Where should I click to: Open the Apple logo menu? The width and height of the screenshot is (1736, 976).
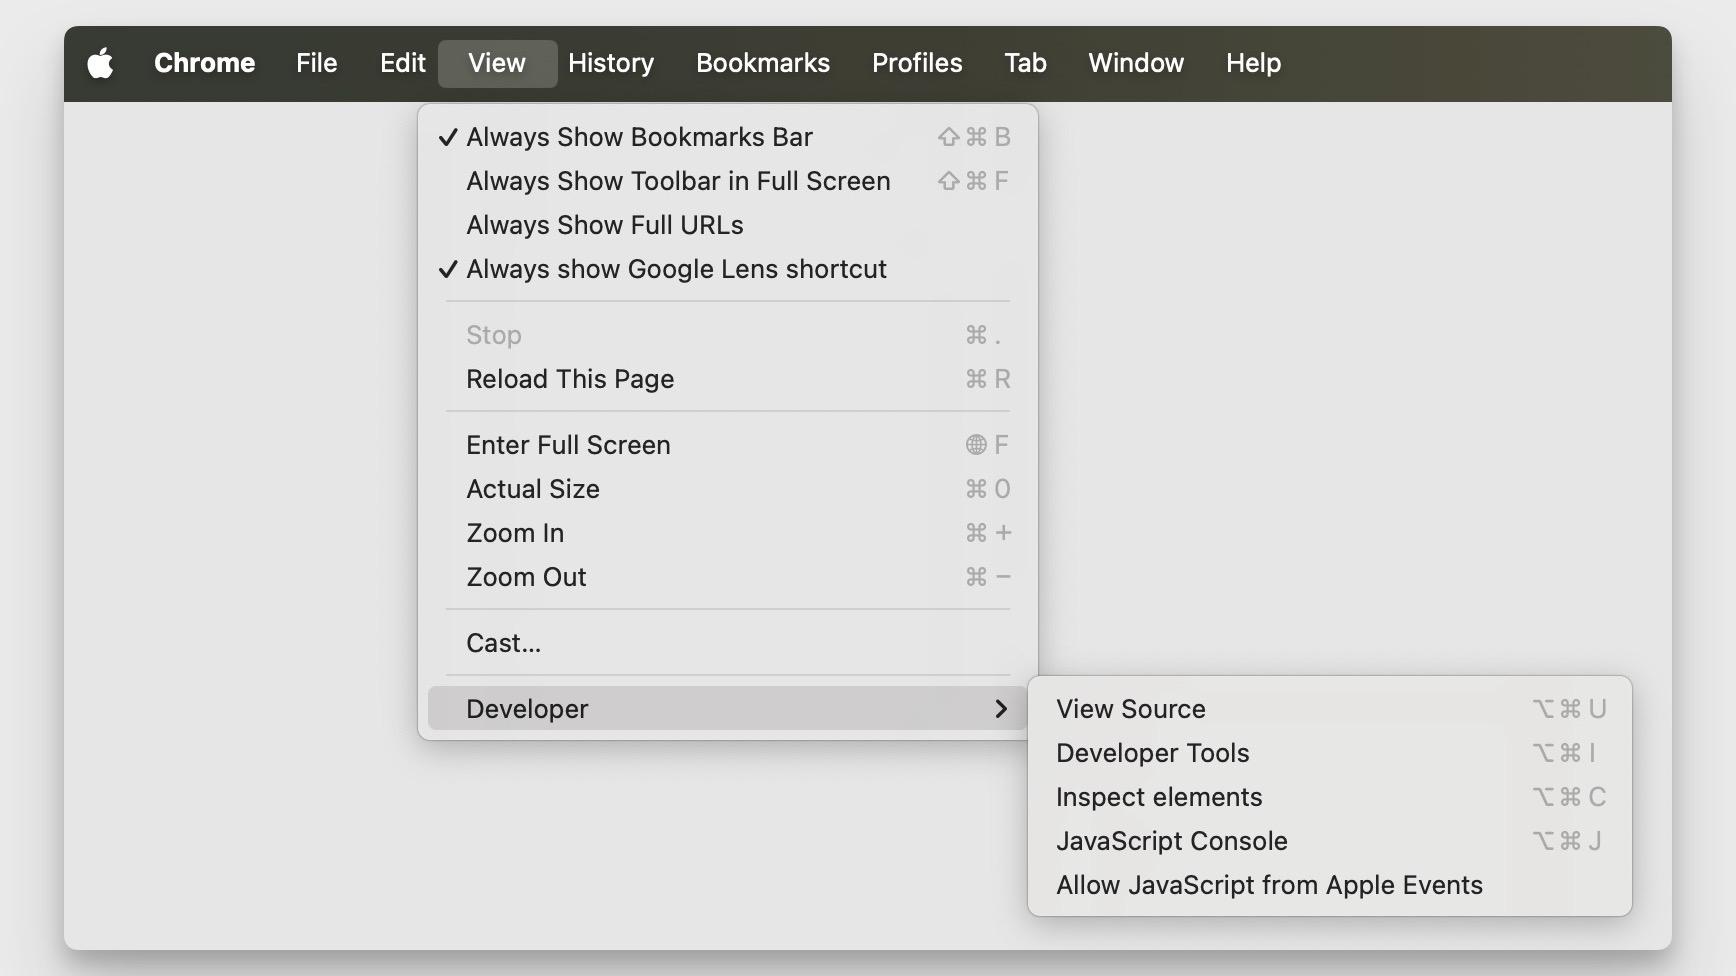100,63
